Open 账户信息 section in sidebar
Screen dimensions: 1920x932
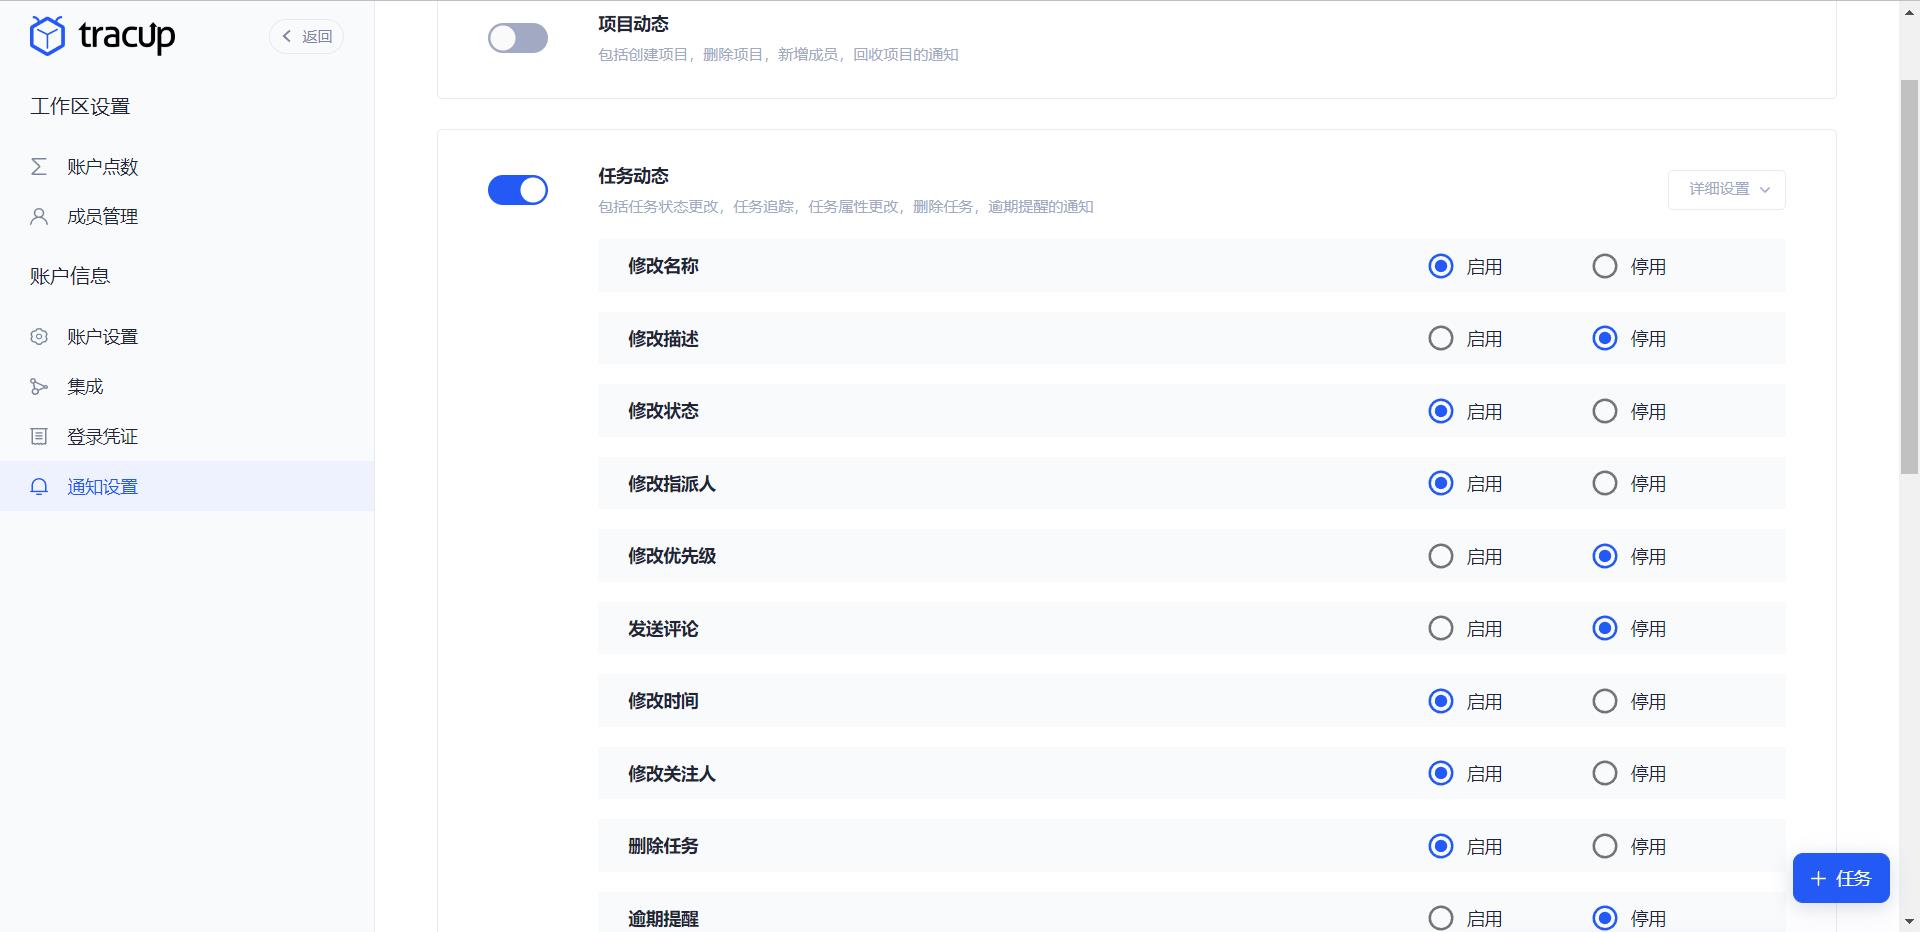tap(70, 276)
